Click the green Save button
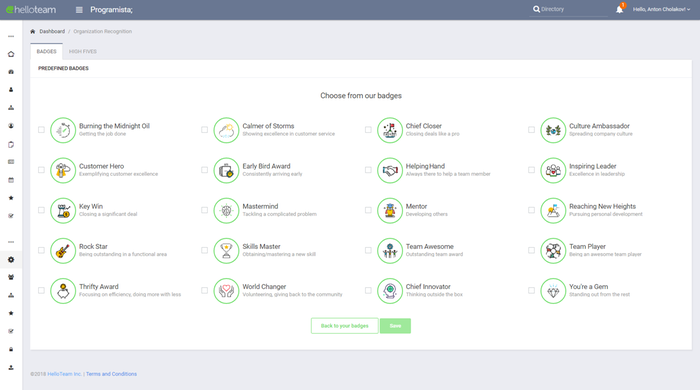Screen dimensions: 700x390 tap(395, 326)
